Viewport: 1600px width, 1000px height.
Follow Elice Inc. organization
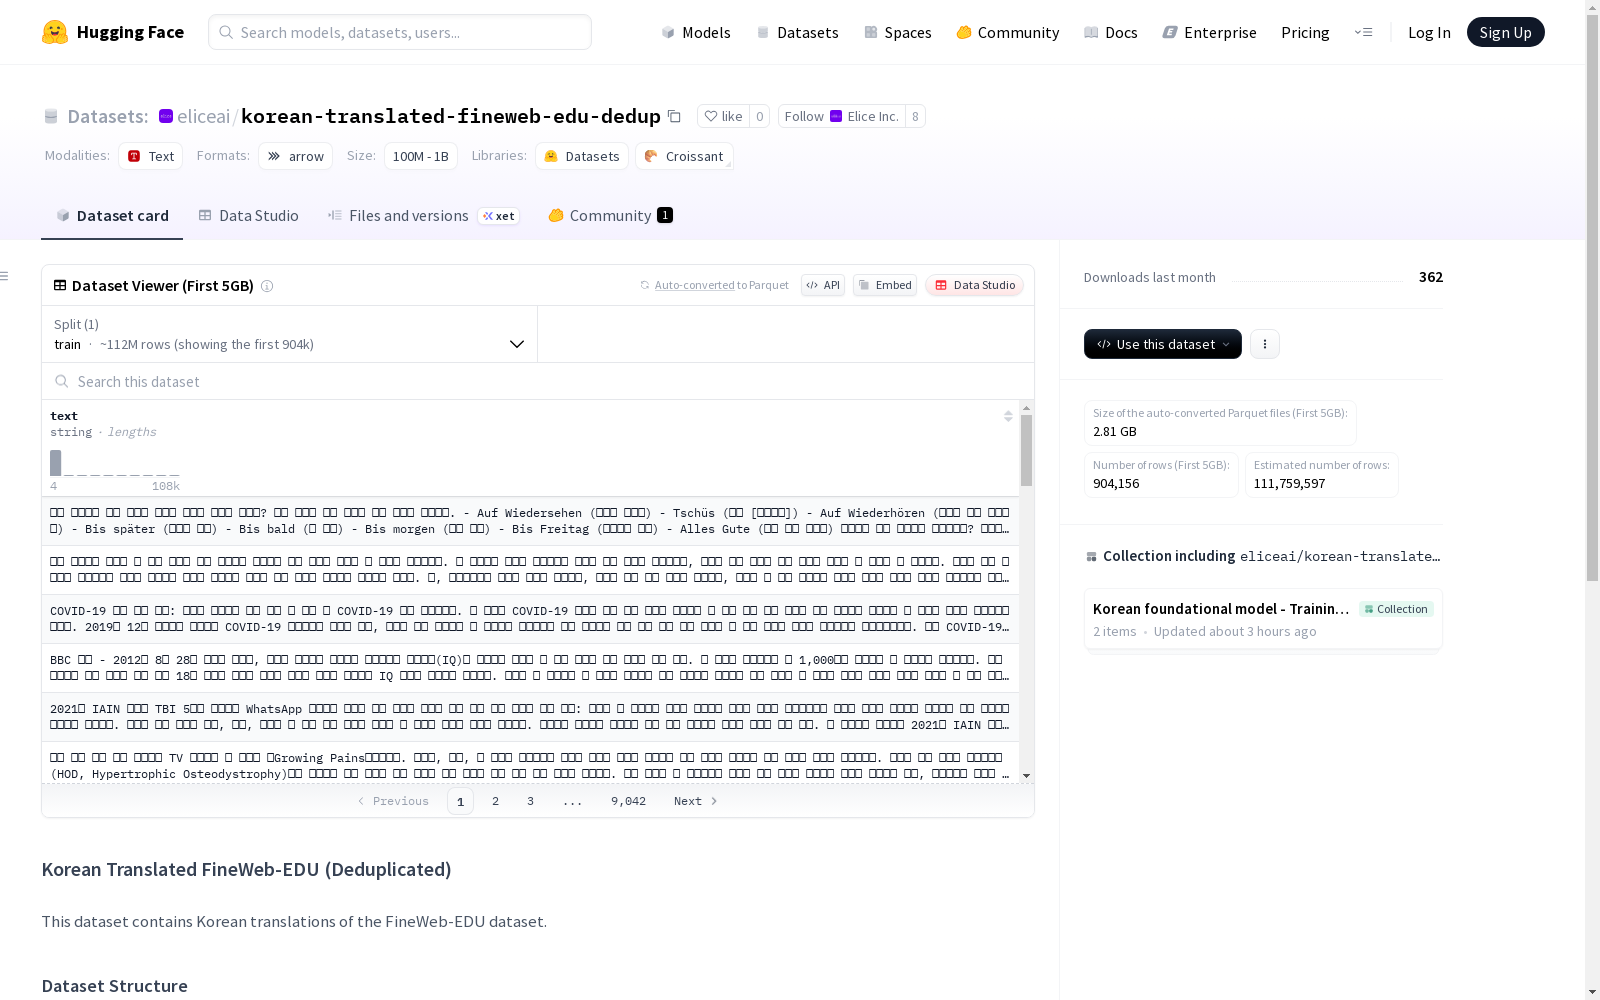841,116
